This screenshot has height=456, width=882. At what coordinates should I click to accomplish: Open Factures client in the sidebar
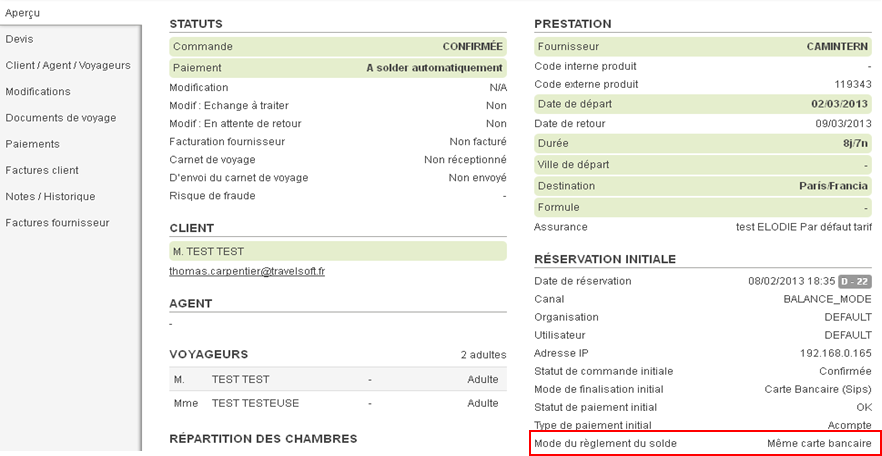pos(42,170)
